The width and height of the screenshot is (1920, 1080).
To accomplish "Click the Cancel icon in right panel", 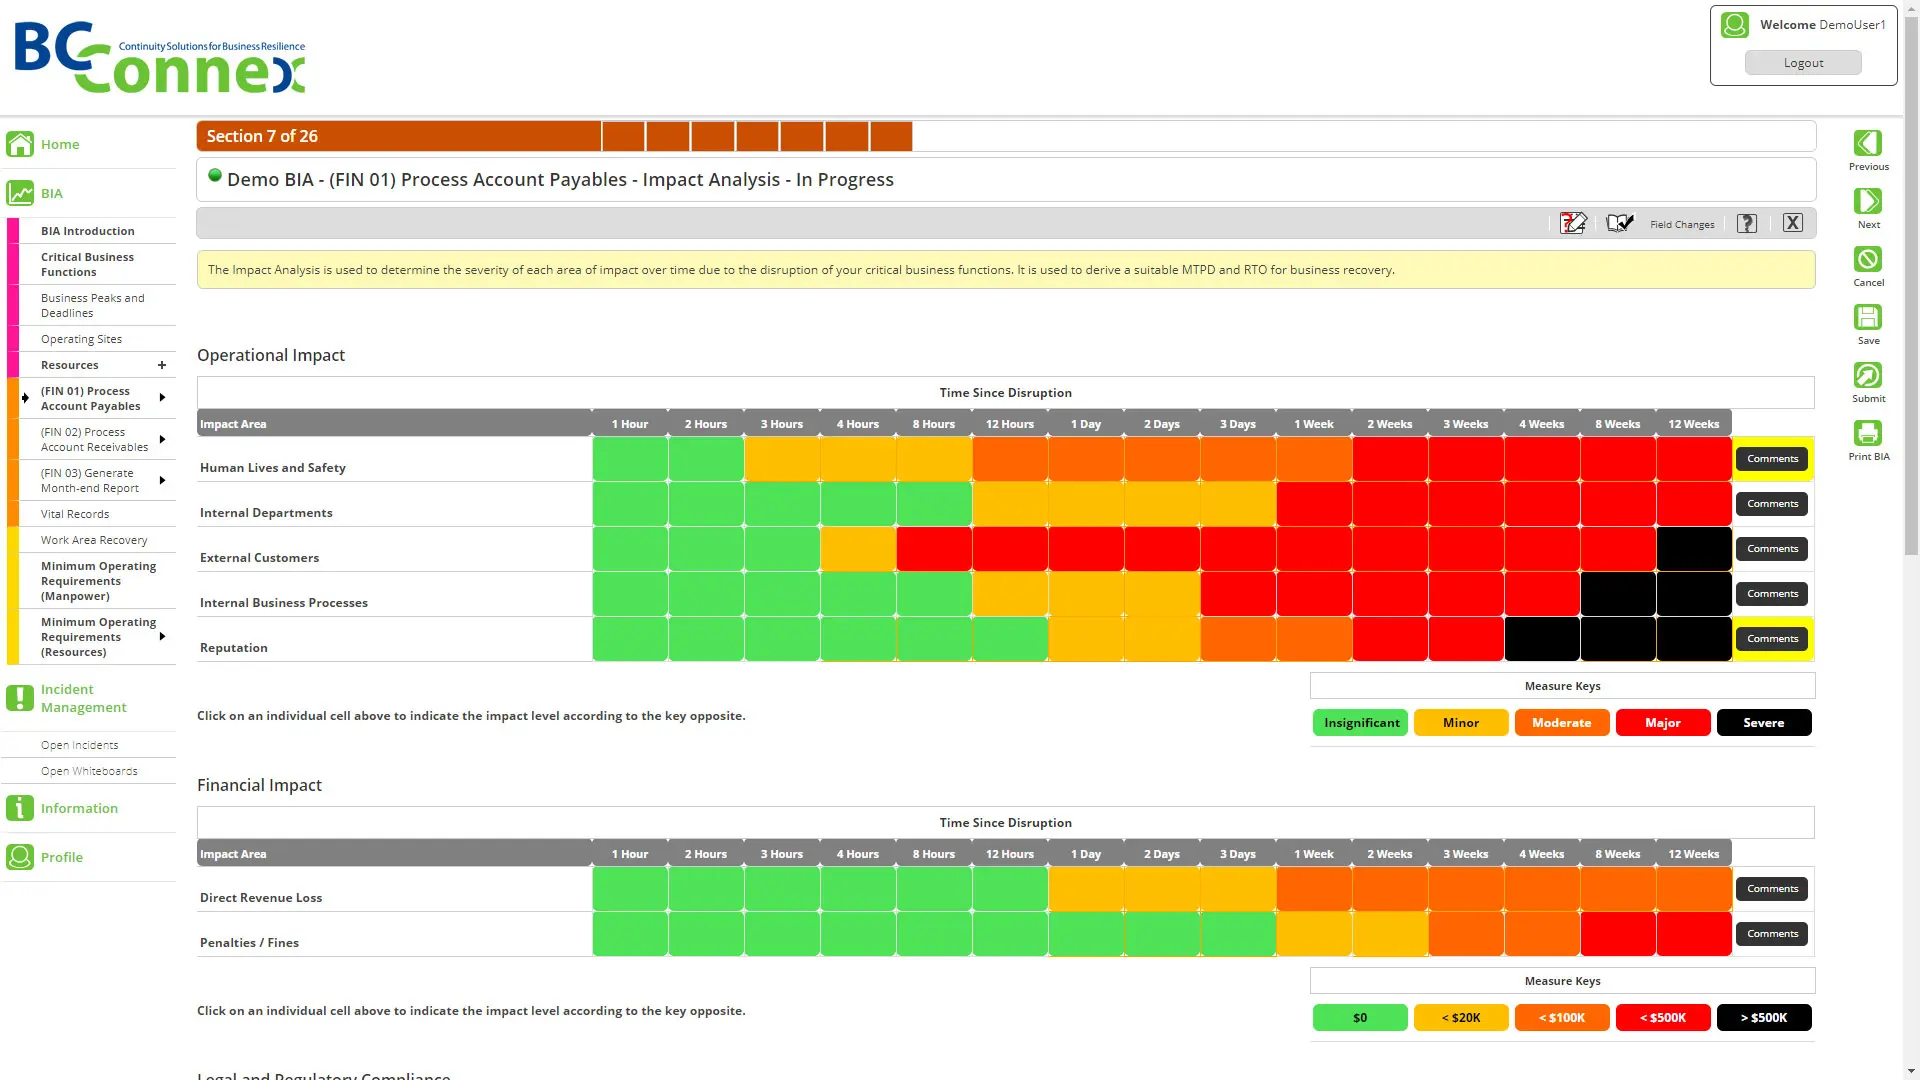I will tap(1867, 259).
